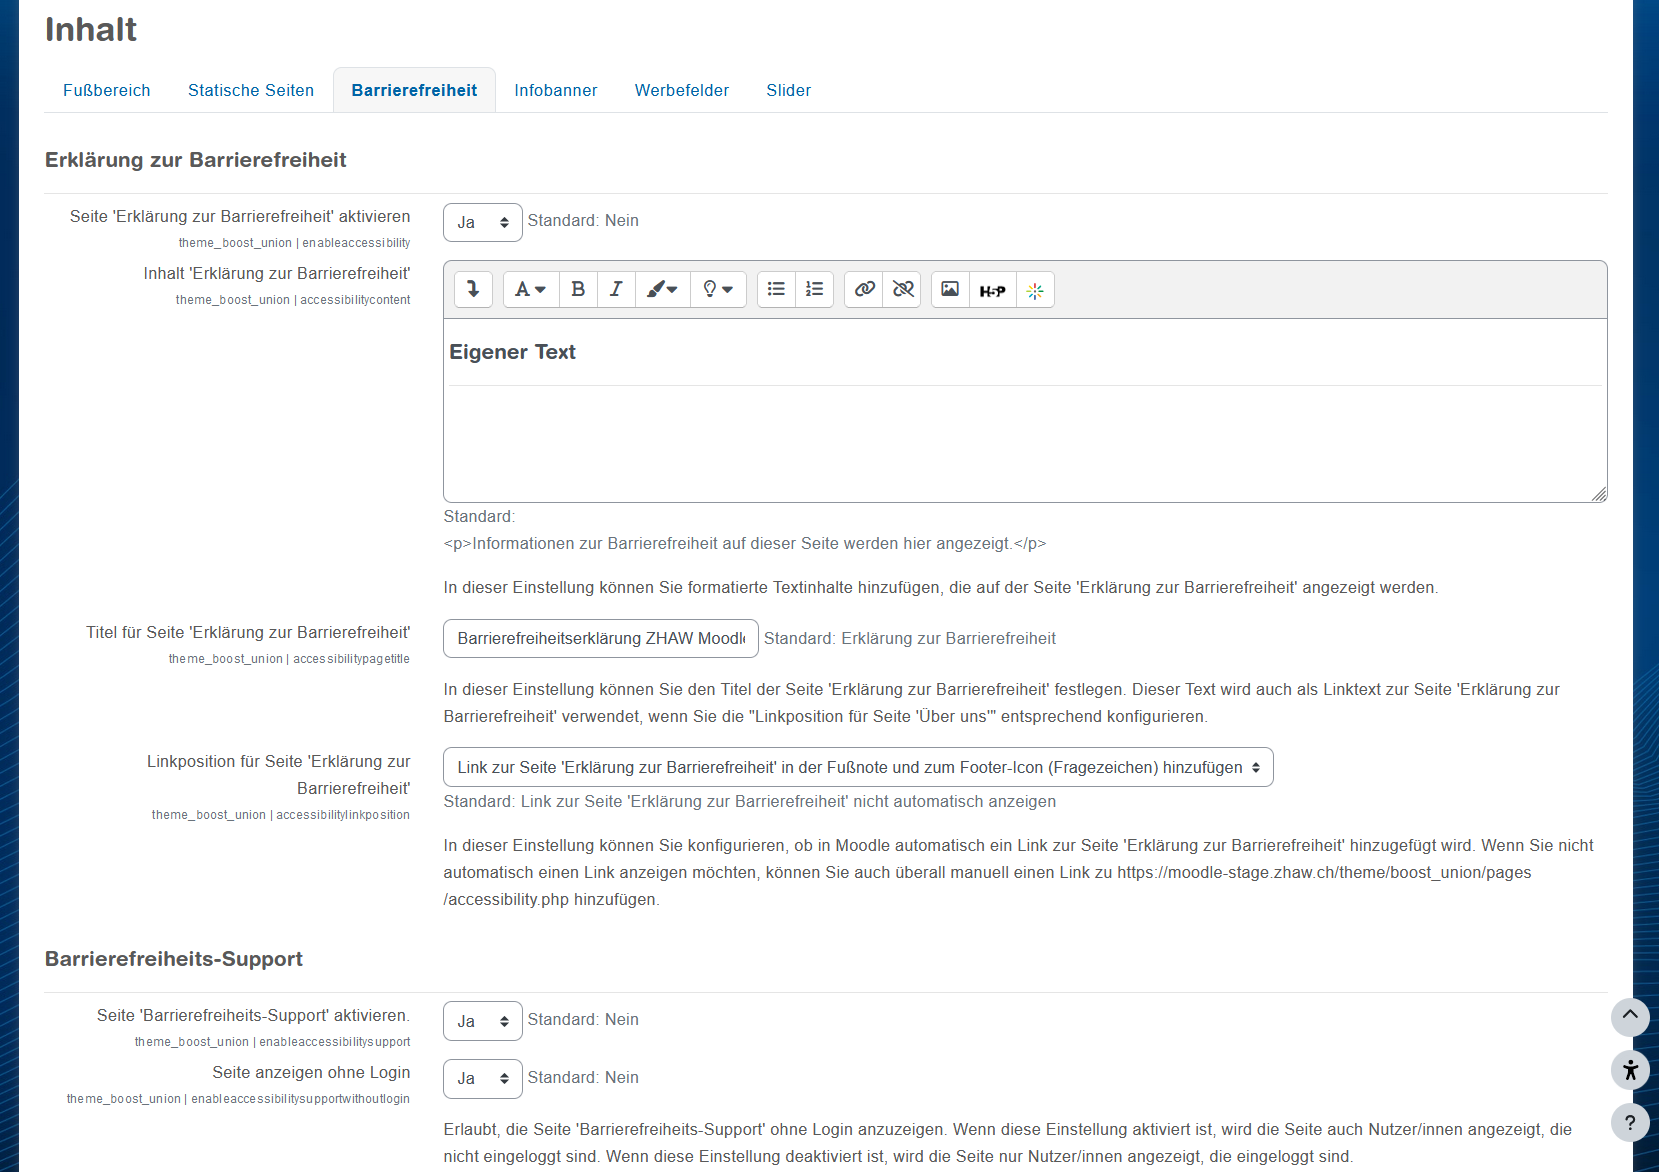Open the text color brush menu
The height and width of the screenshot is (1172, 1659).
point(662,289)
